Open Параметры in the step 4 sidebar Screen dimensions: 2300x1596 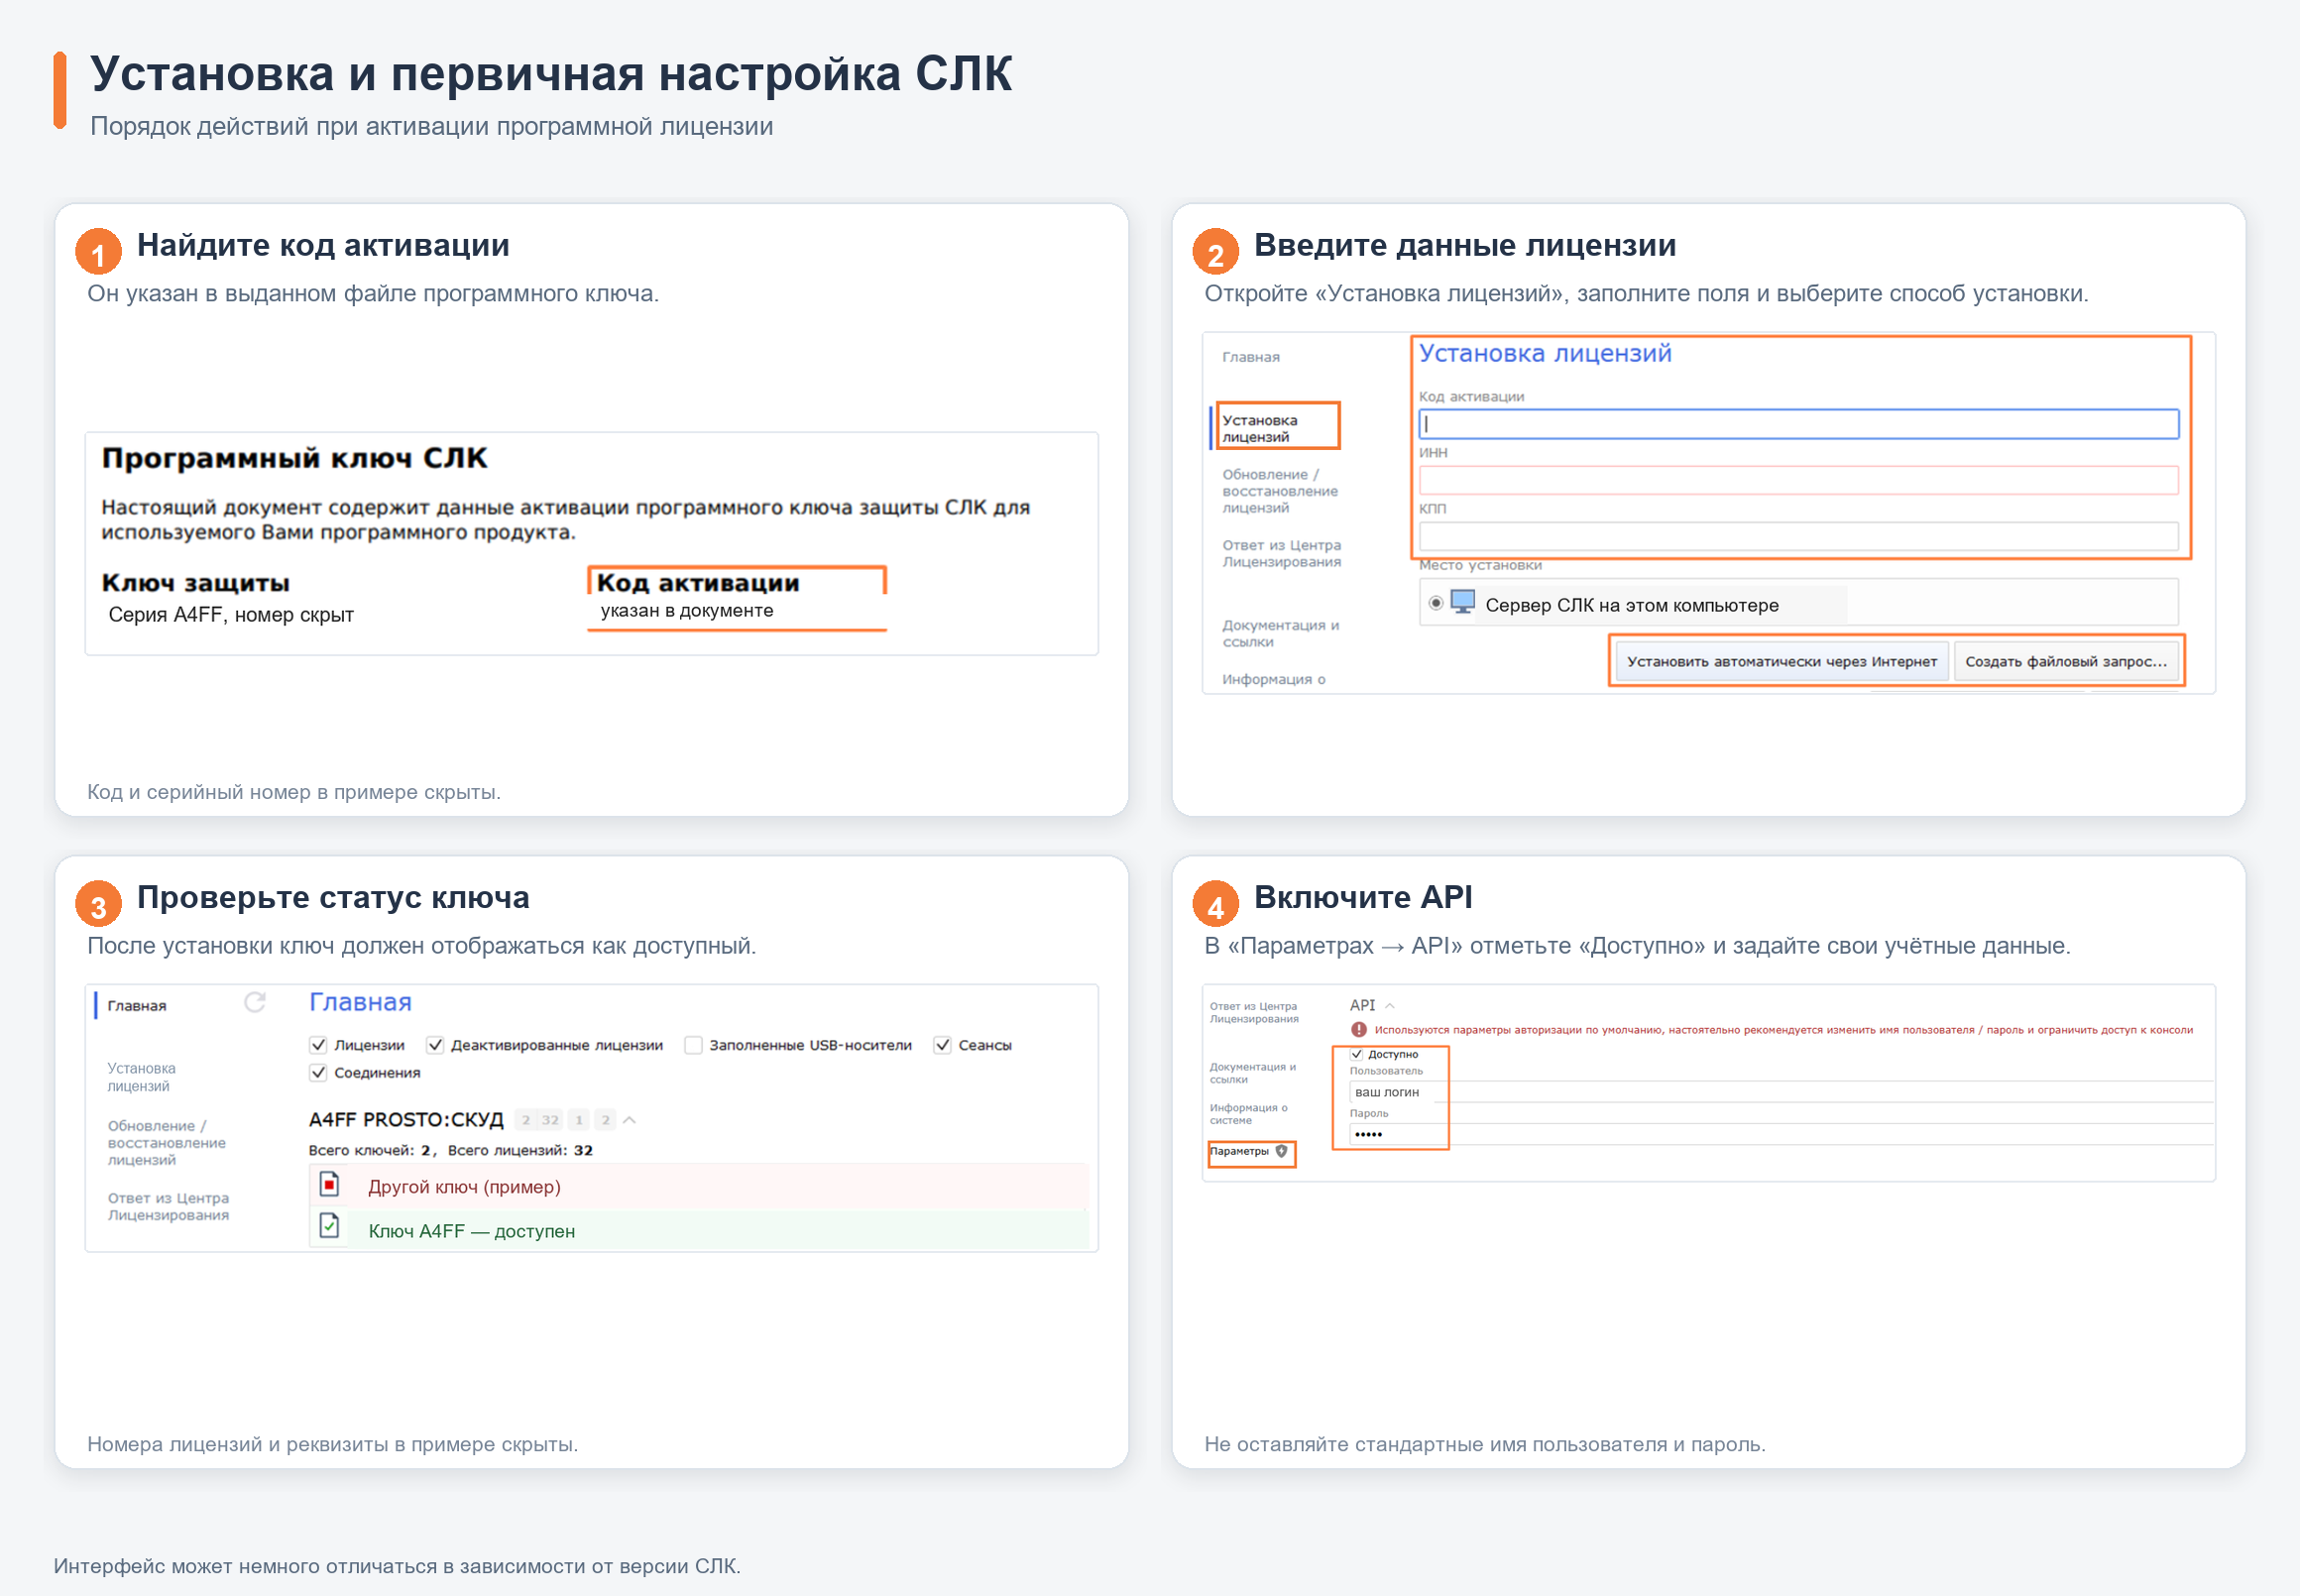click(x=1240, y=1151)
